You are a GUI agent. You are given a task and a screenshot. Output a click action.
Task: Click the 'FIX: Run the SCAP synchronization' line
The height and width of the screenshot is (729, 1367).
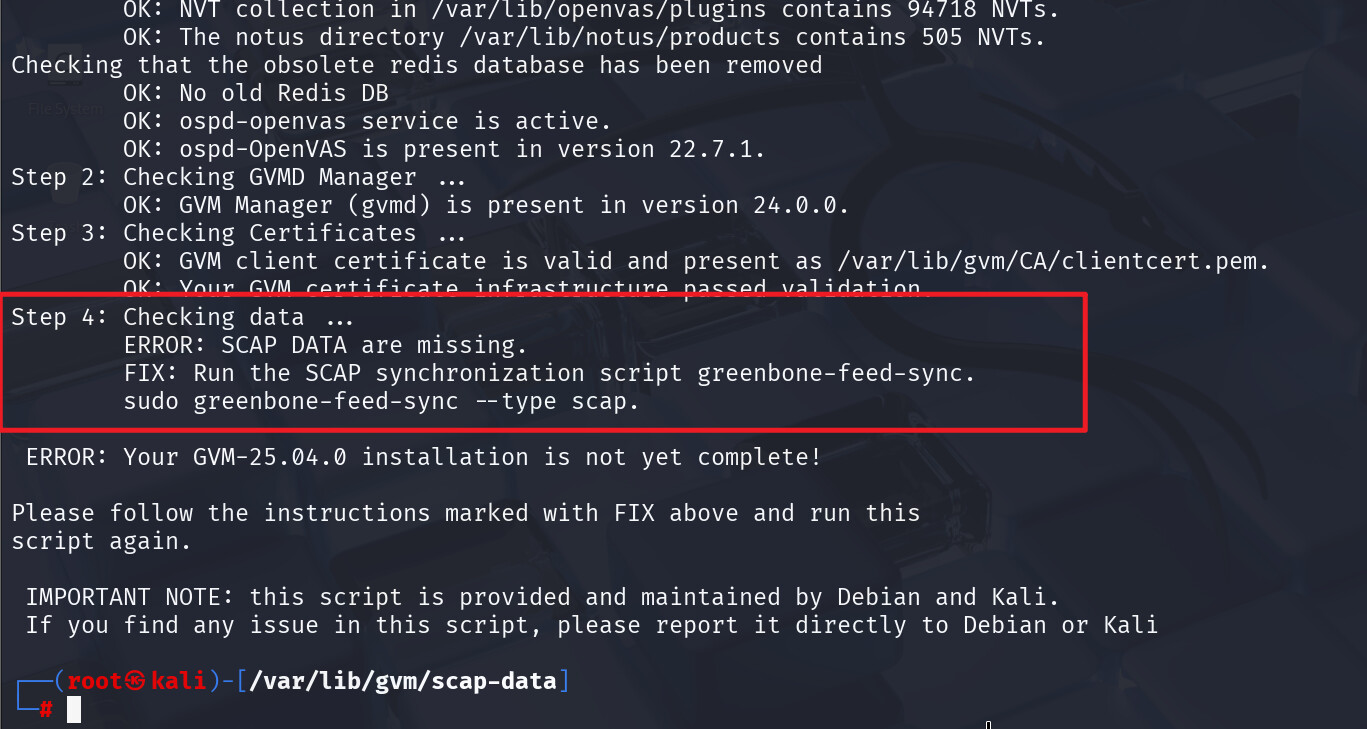tap(549, 374)
